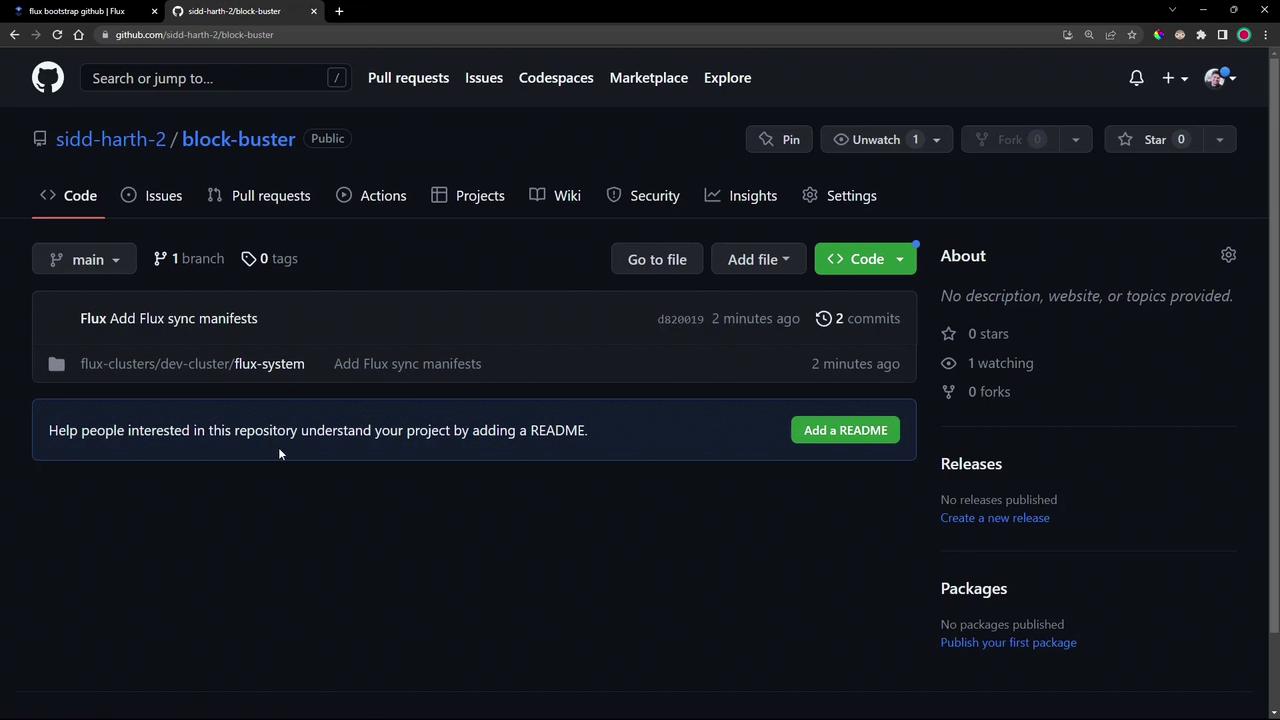Image resolution: width=1280 pixels, height=720 pixels.
Task: Focus the Search or jump to field
Action: [205, 78]
